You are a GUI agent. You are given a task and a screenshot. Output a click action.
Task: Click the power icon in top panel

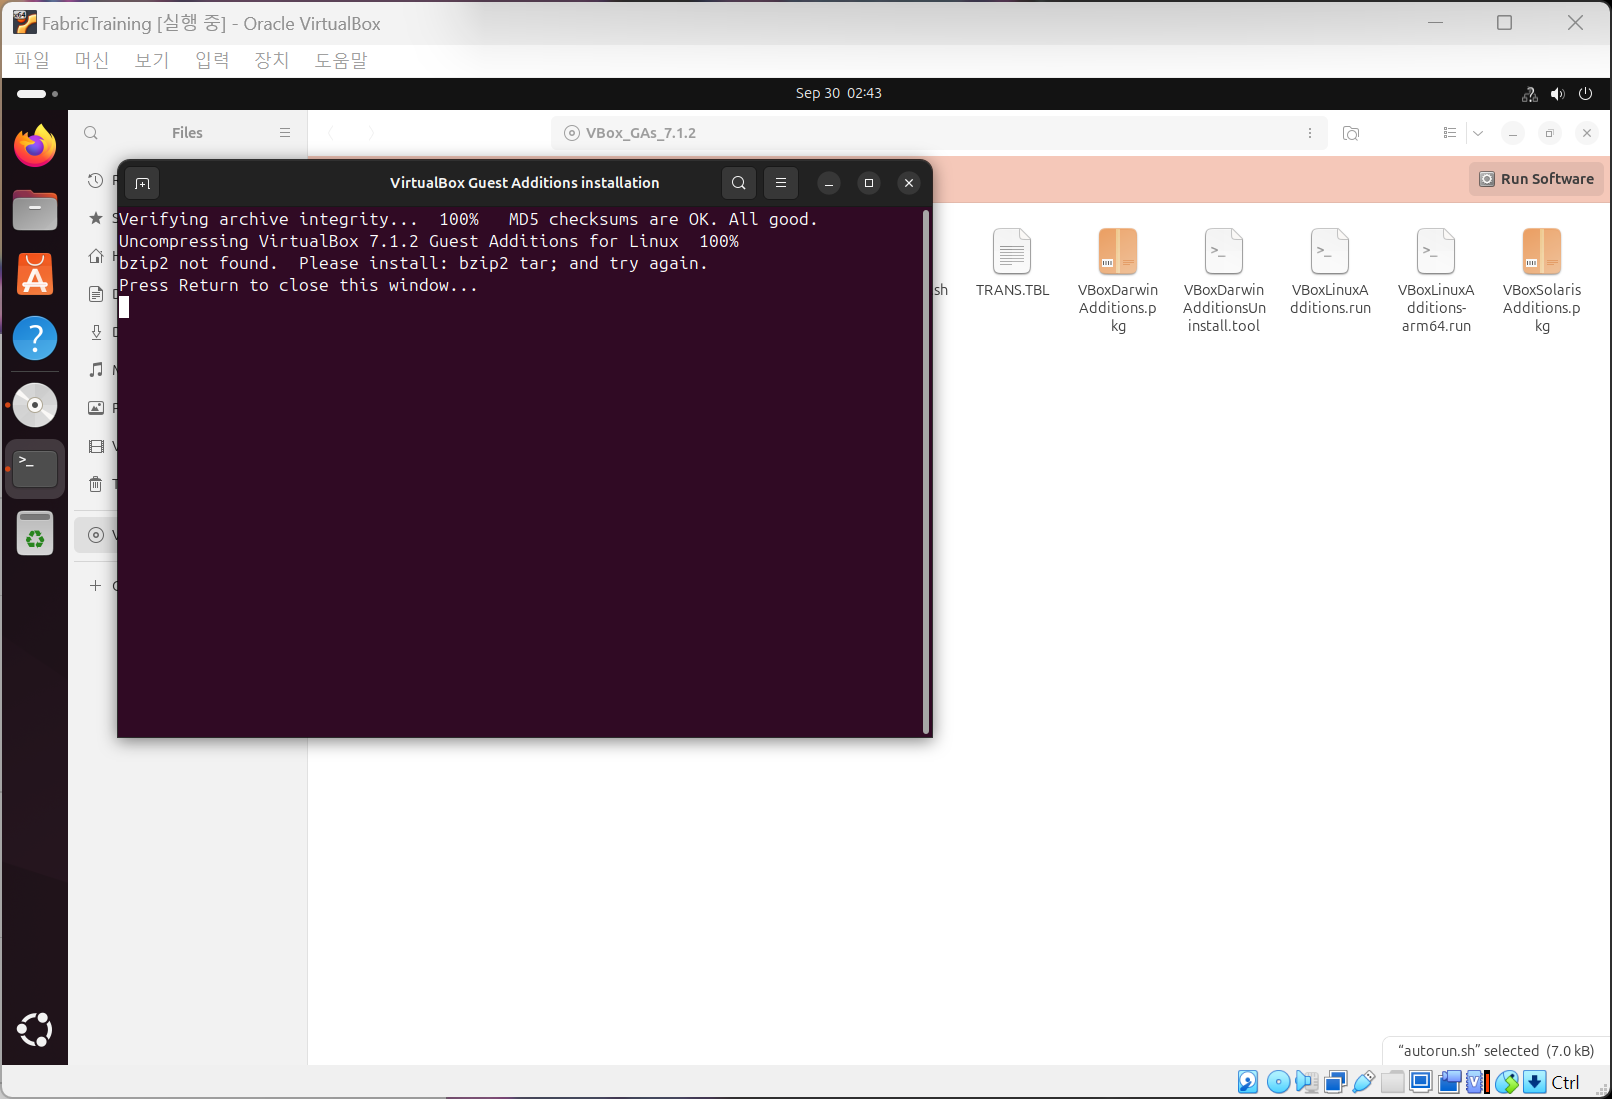coord(1585,94)
